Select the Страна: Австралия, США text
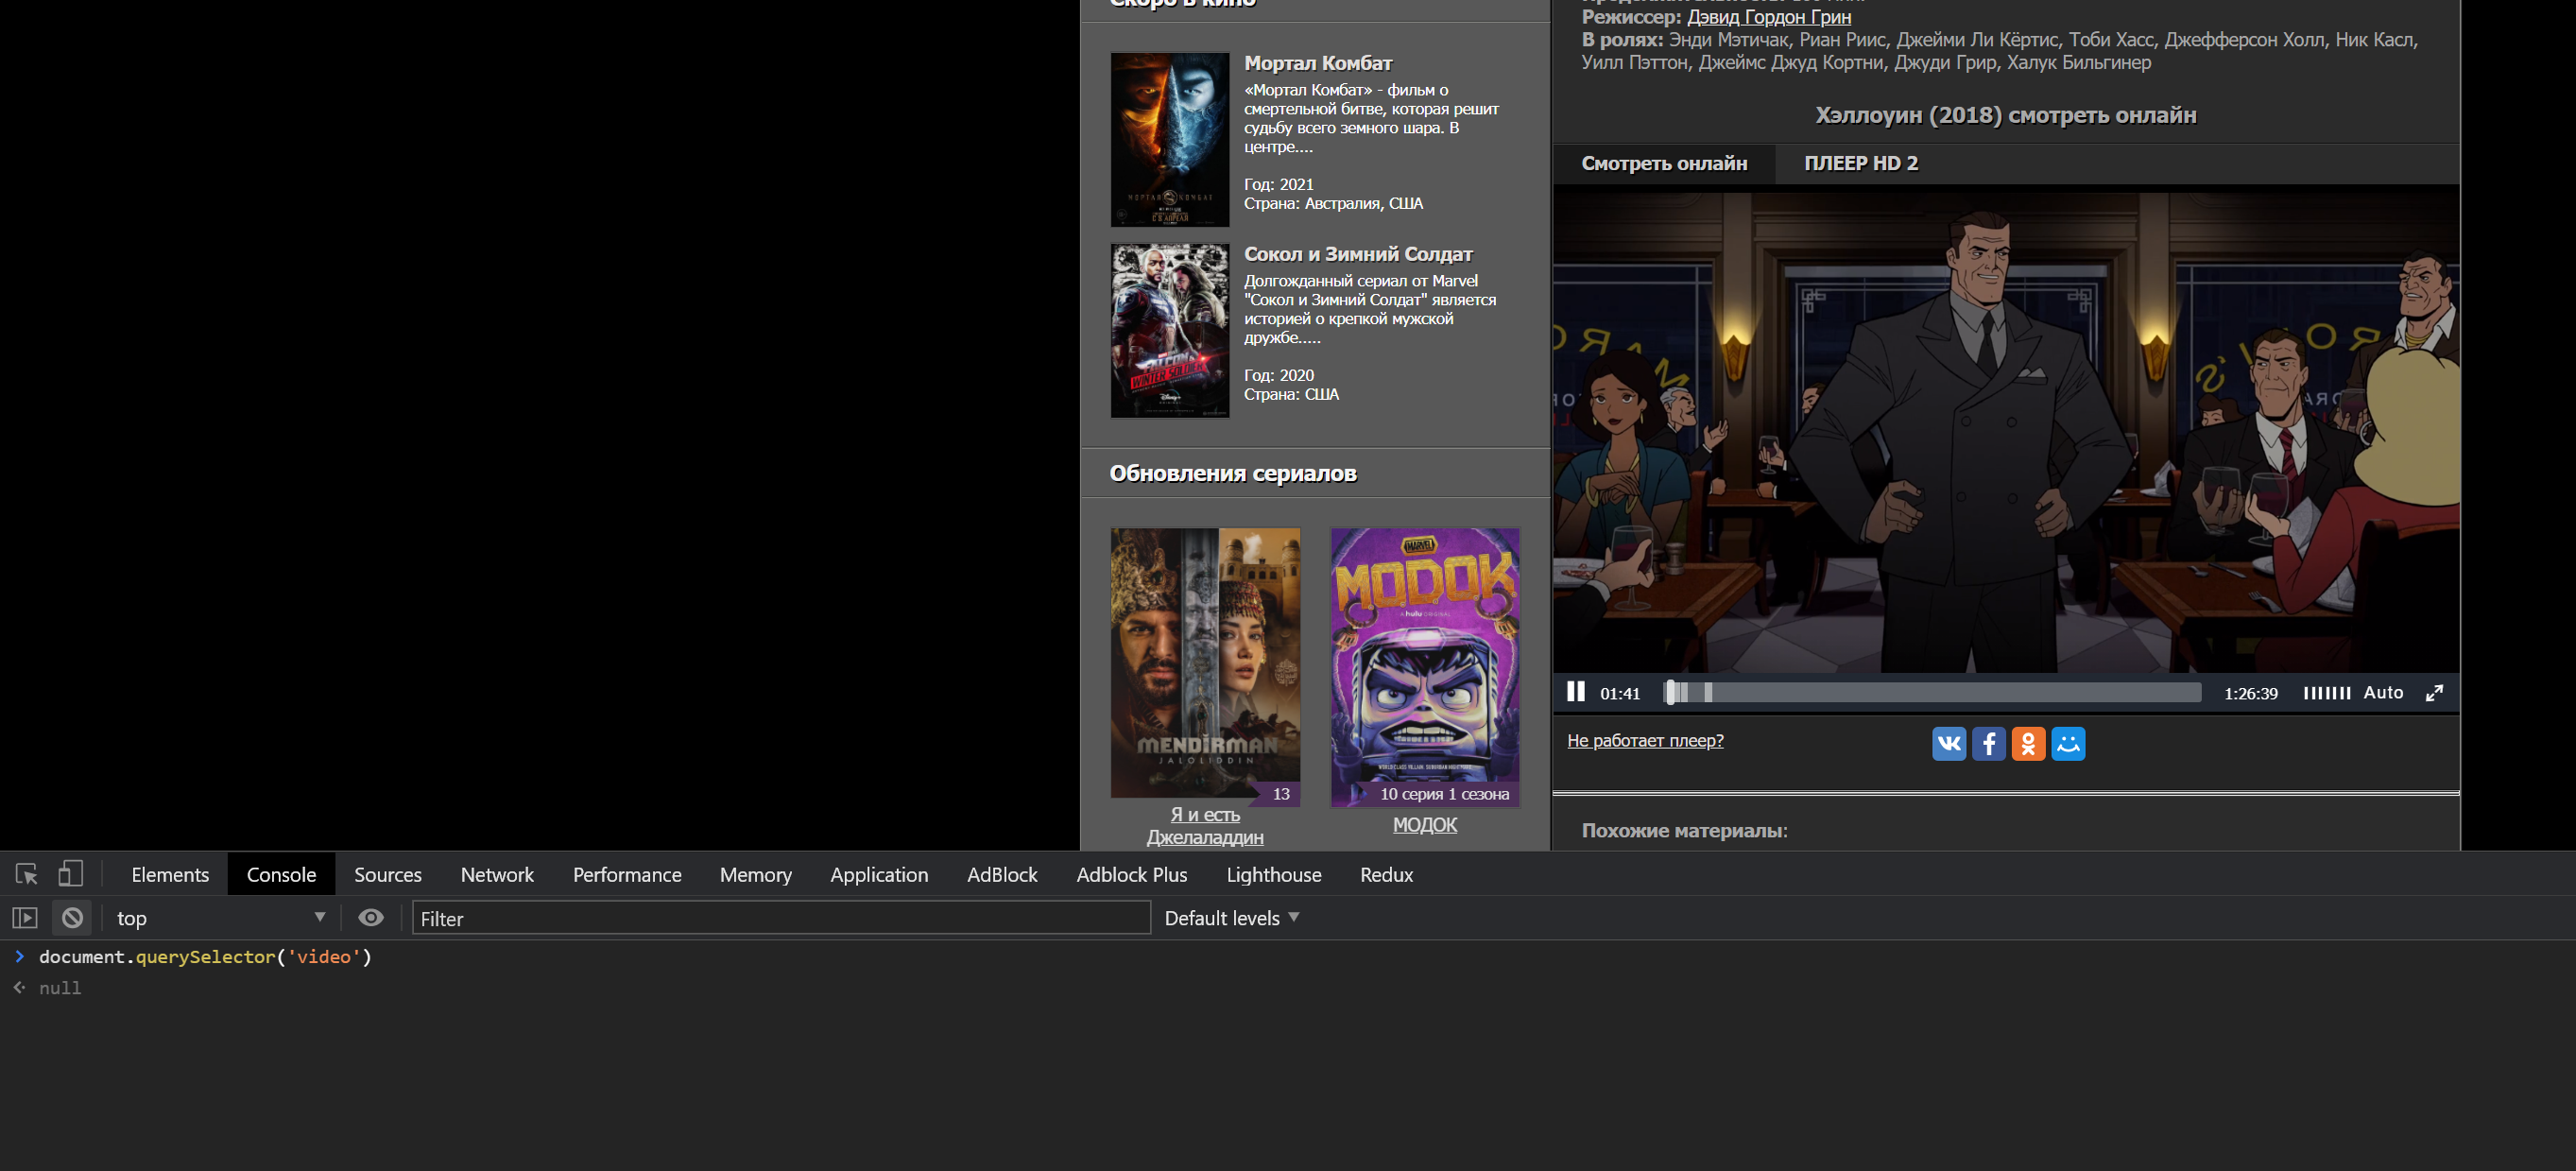The width and height of the screenshot is (2576, 1171). click(1333, 203)
